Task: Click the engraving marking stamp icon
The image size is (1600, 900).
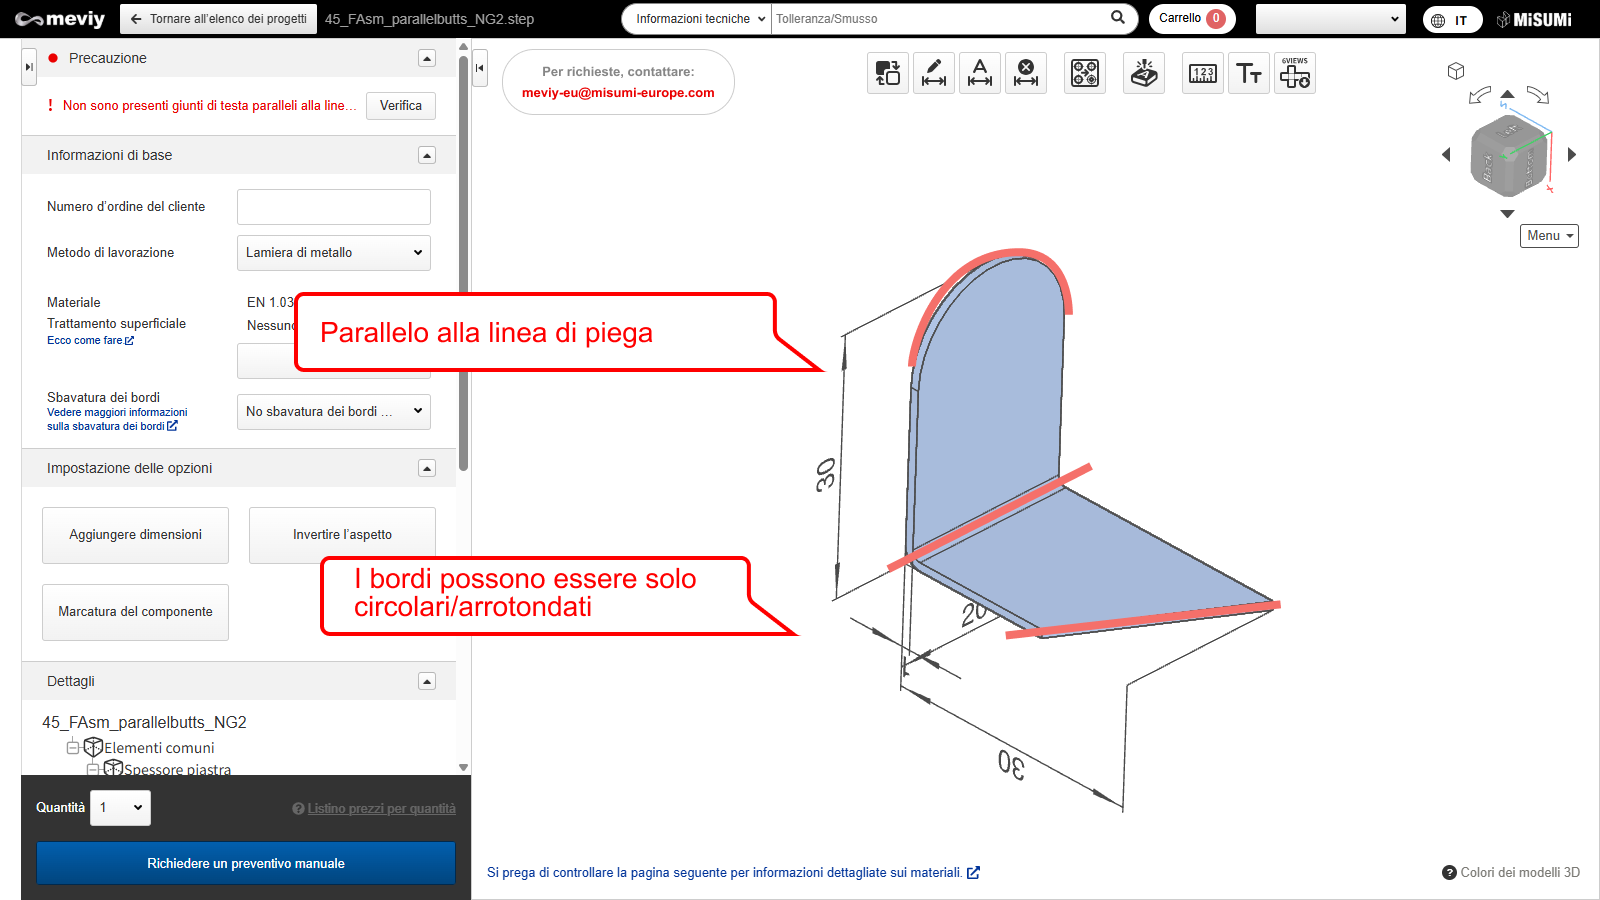Action: pyautogui.click(x=1143, y=73)
